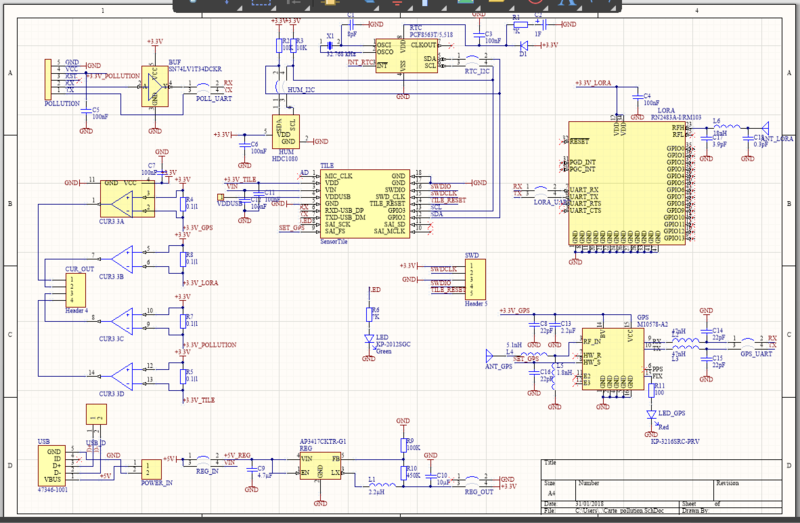This screenshot has width=800, height=523.
Task: Select the SWD Header 5 connector
Action: coord(474,280)
